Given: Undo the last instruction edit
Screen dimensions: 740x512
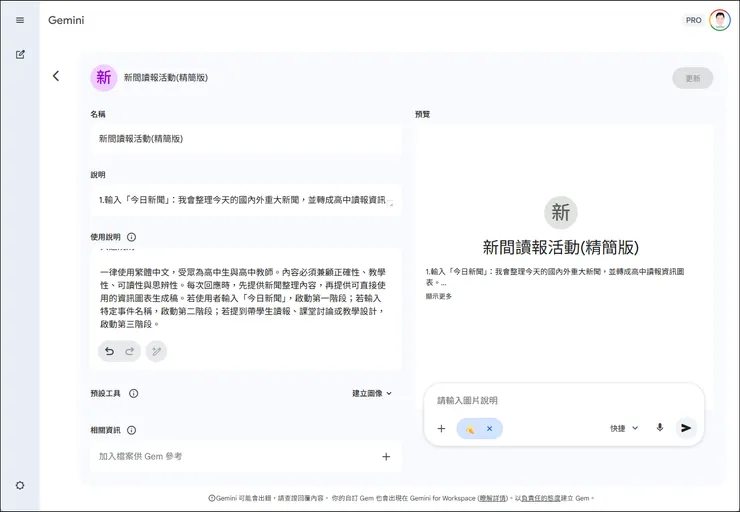Looking at the screenshot, I should (x=109, y=351).
